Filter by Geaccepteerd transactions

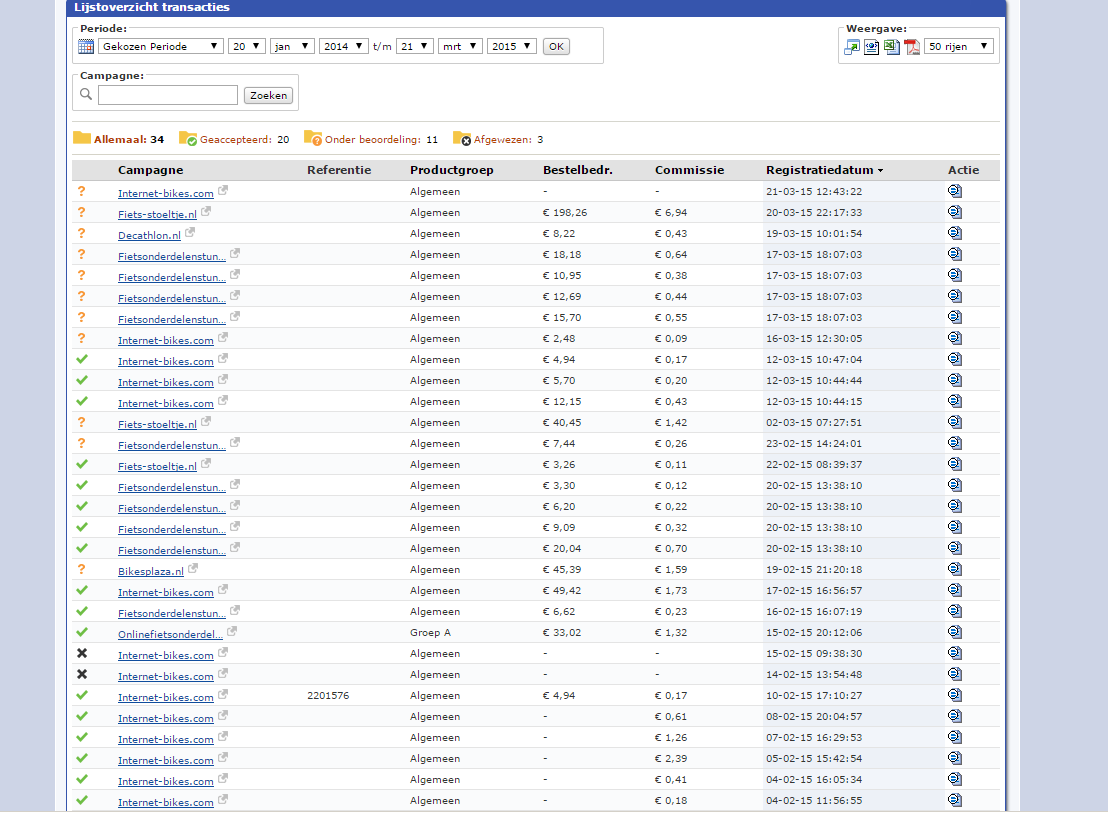coord(234,139)
